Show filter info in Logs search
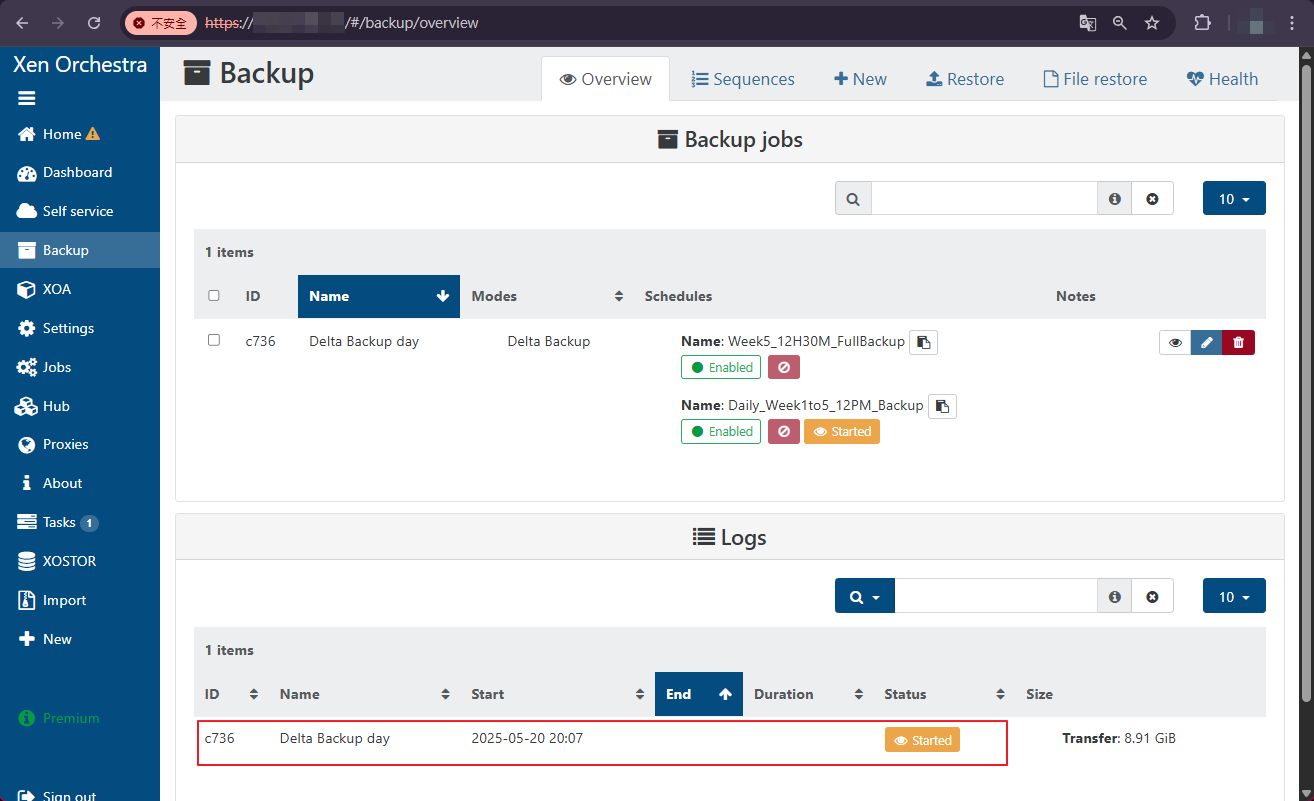 [x=1115, y=596]
